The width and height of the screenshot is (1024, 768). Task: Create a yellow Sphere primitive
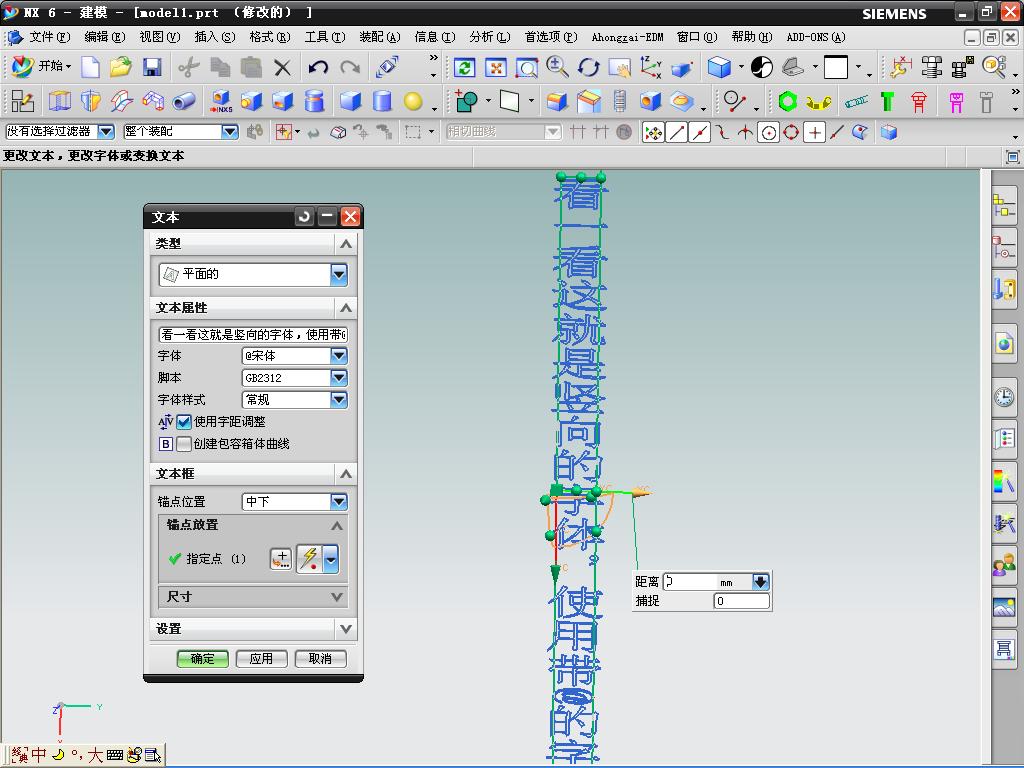tap(413, 101)
